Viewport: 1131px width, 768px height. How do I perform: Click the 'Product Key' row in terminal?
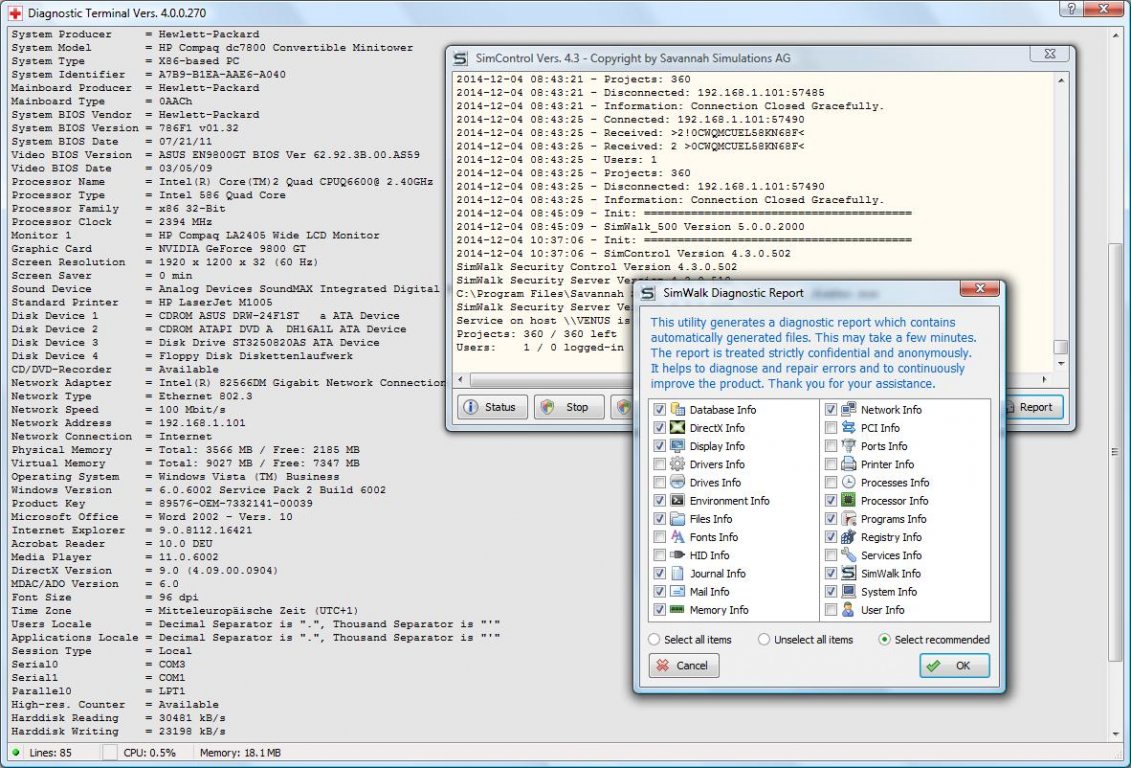162,503
